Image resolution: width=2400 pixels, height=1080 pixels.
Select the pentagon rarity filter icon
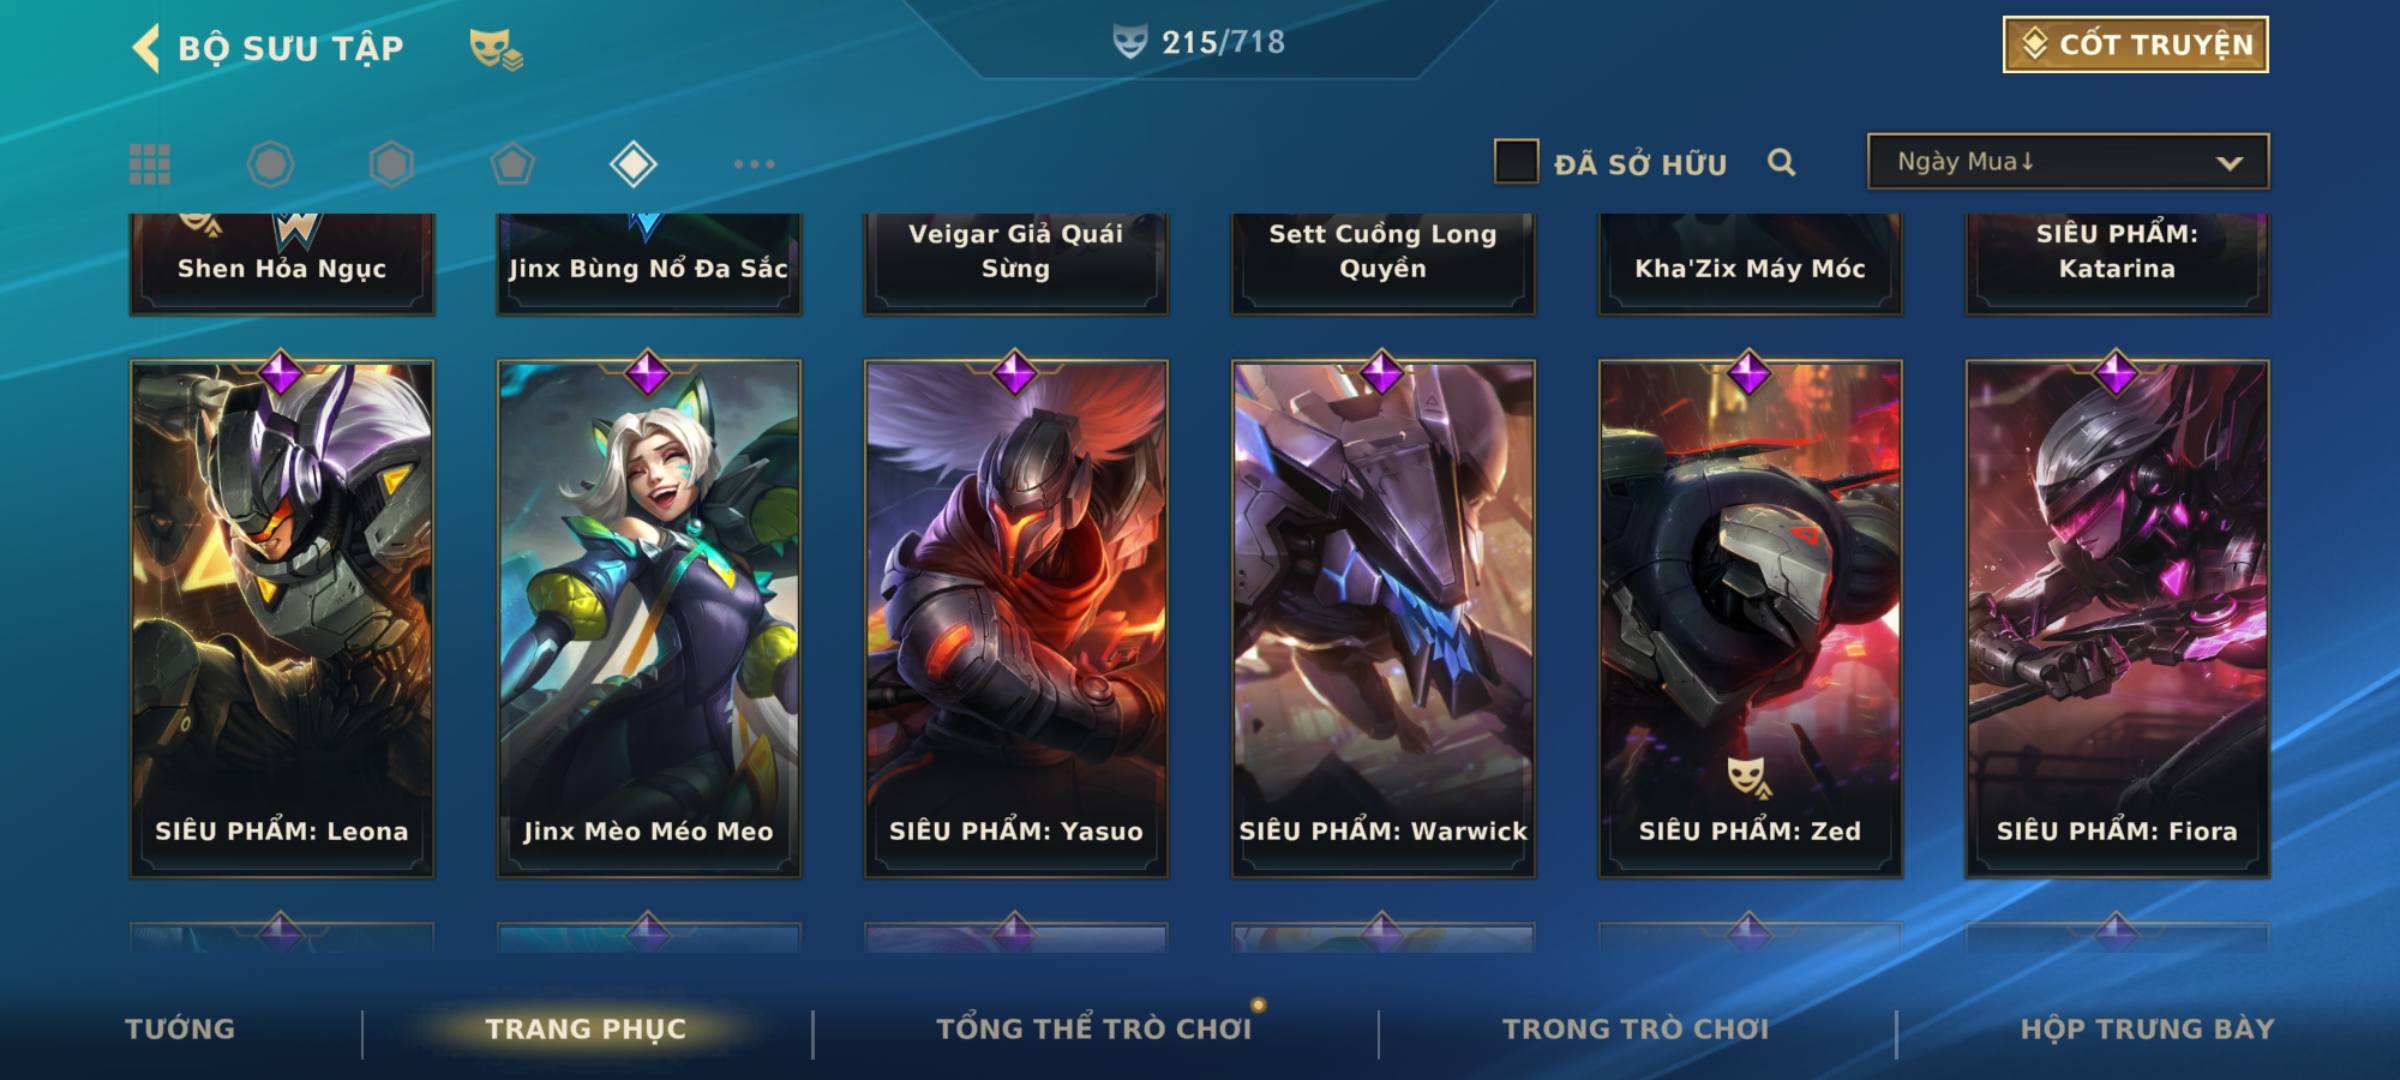[x=512, y=164]
